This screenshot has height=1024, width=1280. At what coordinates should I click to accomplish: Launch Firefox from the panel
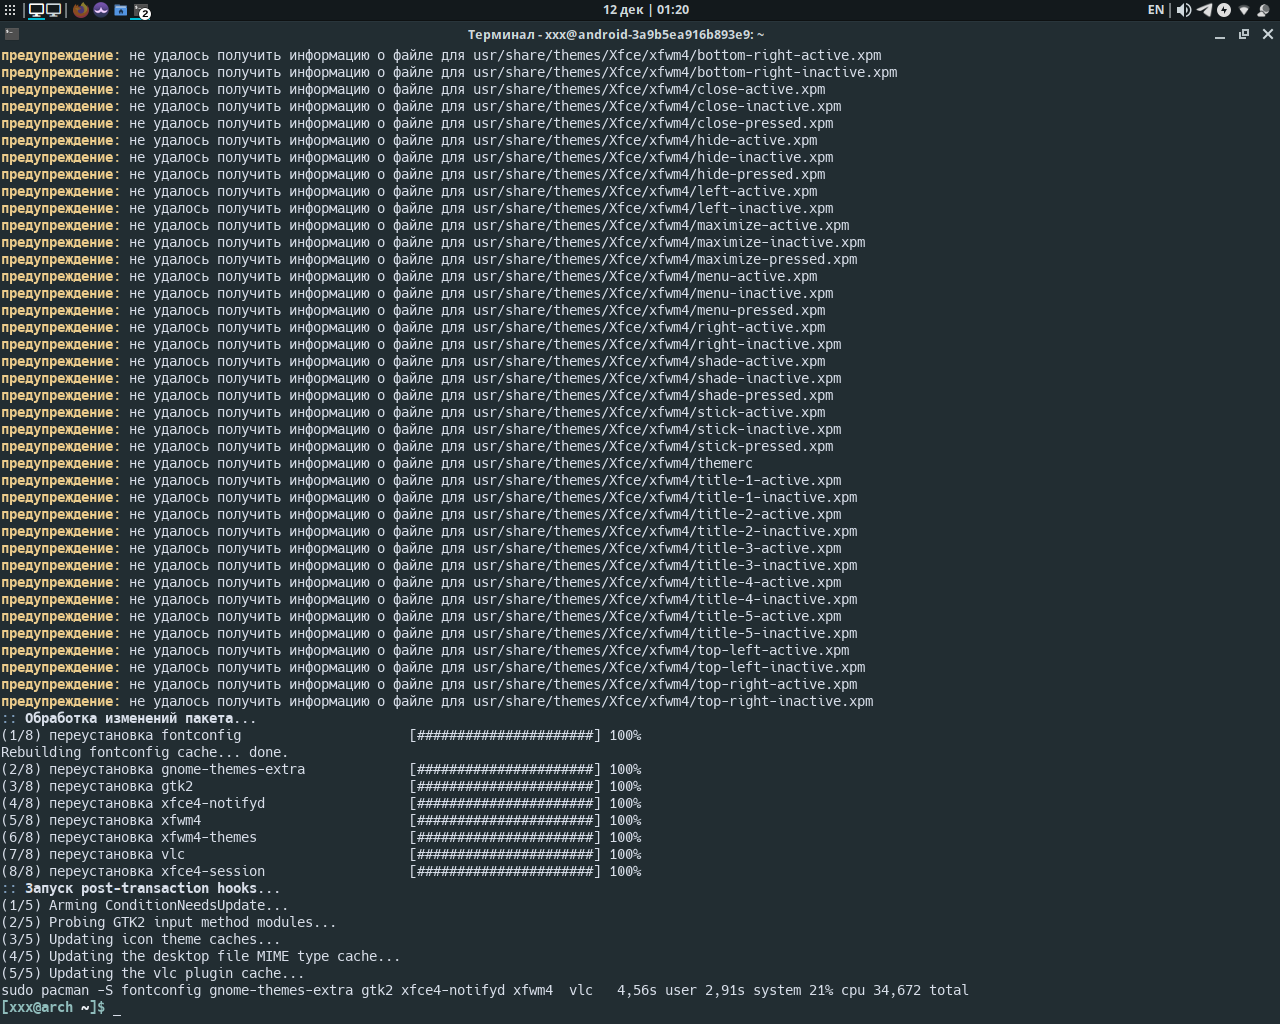click(81, 10)
